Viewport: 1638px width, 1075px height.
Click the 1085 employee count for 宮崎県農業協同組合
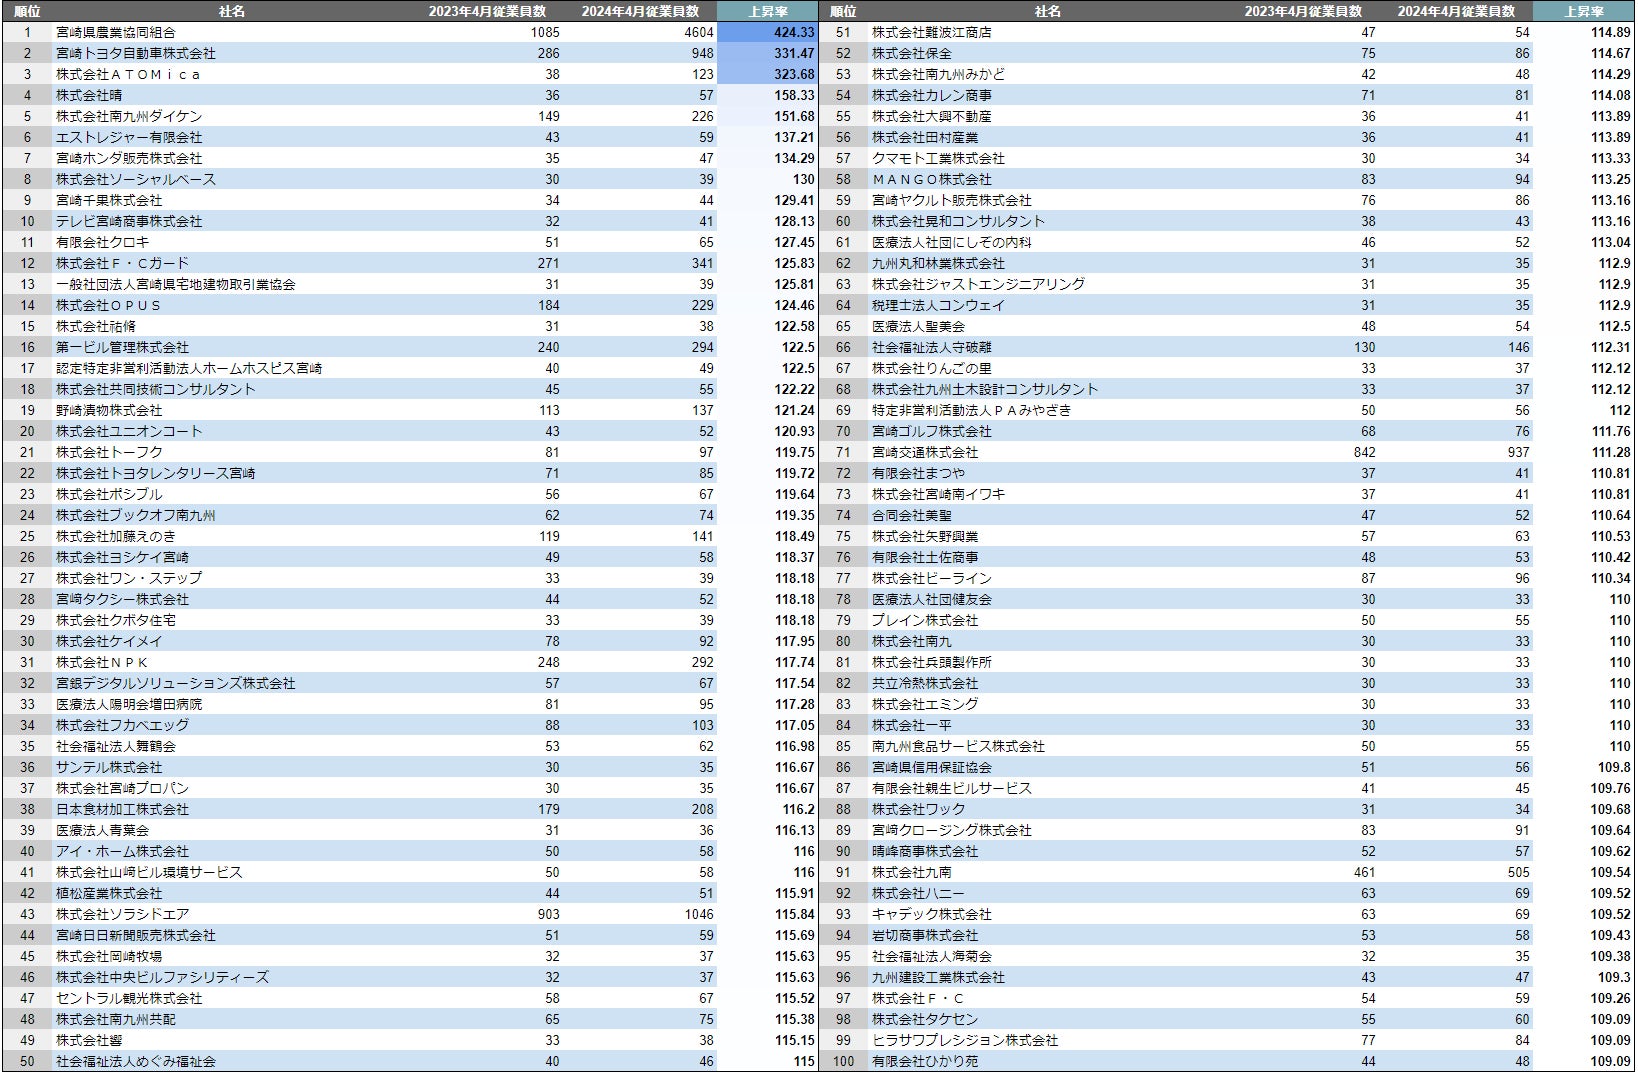545,32
